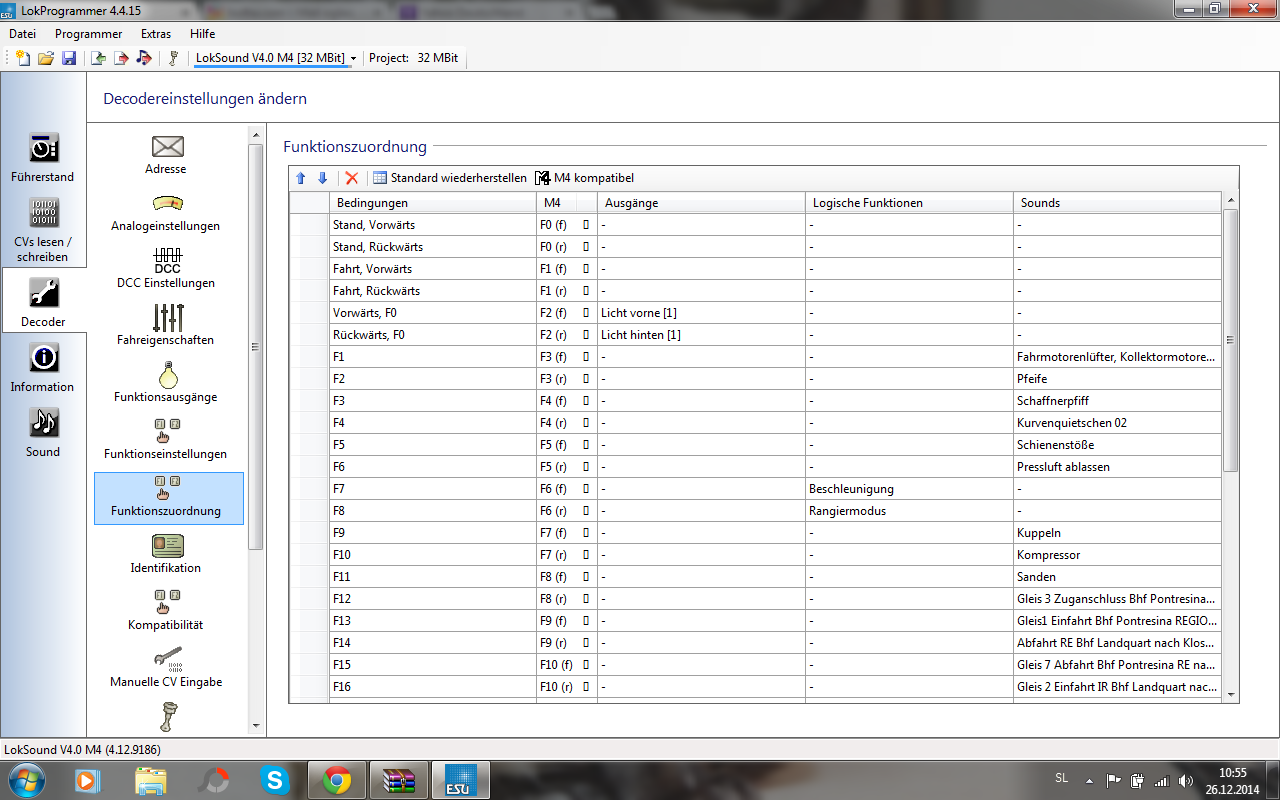
Task: Open Fahreigenschaften settings
Action: click(x=168, y=325)
